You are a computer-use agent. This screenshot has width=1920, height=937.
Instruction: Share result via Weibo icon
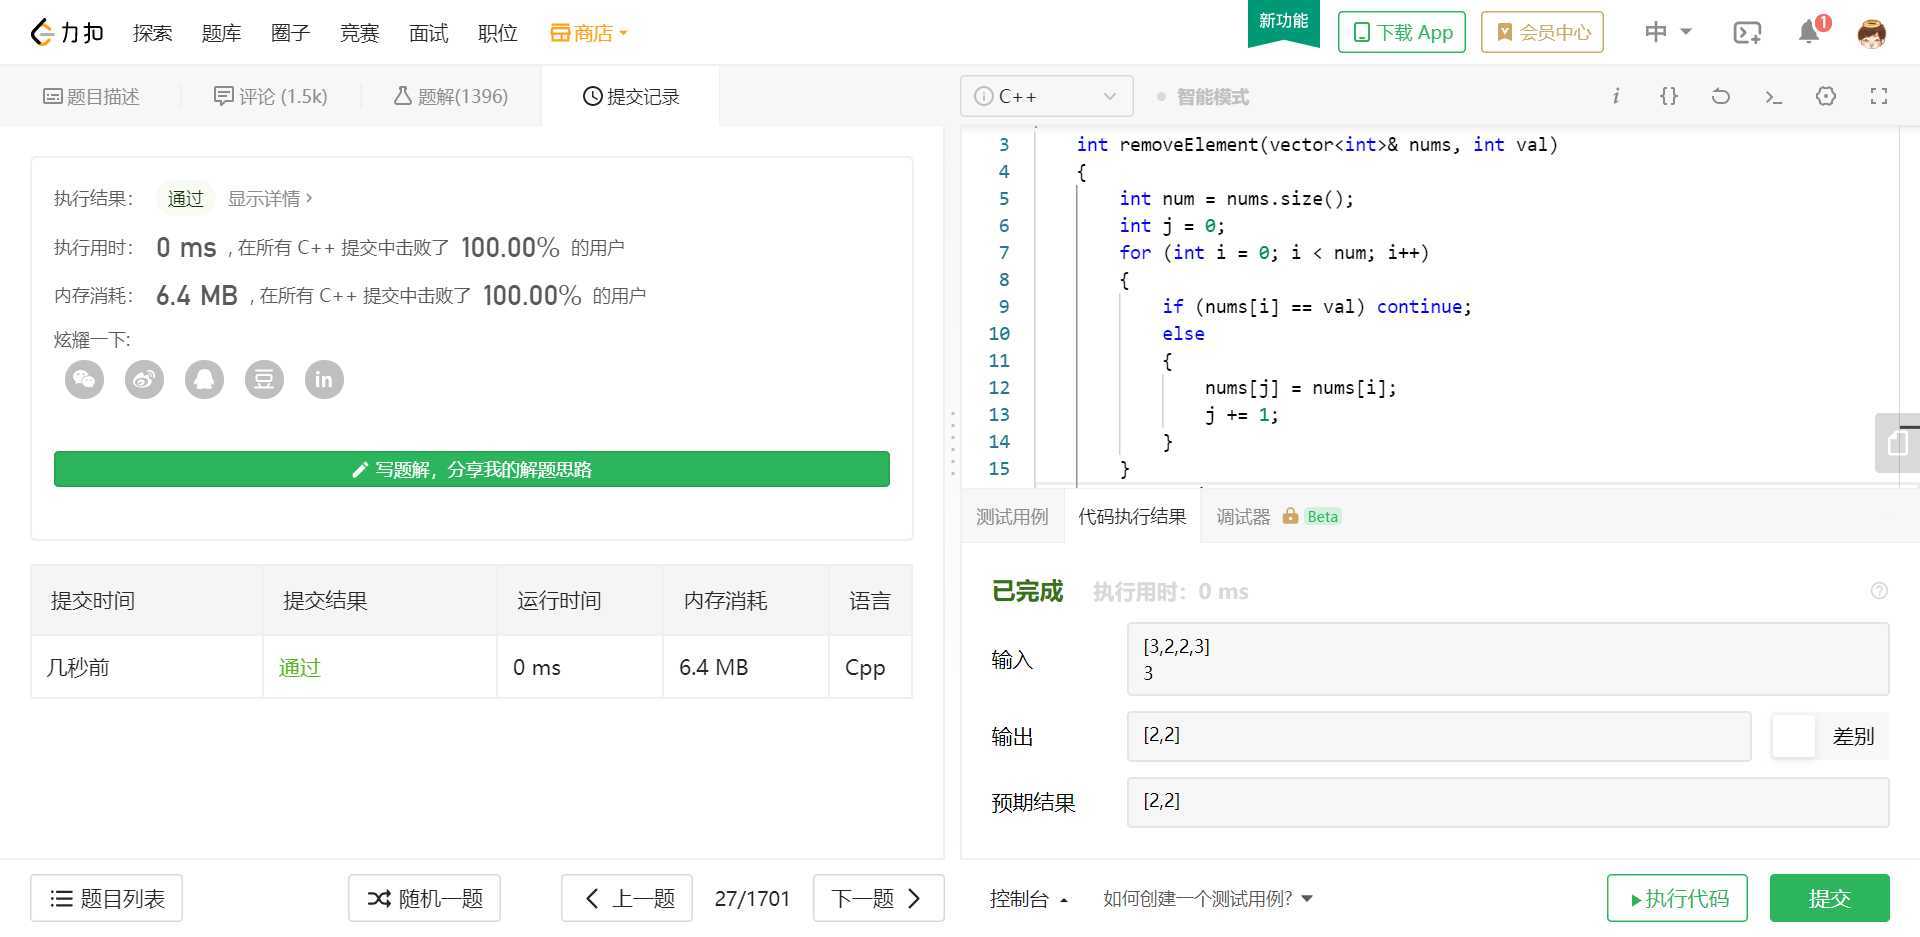pos(144,380)
